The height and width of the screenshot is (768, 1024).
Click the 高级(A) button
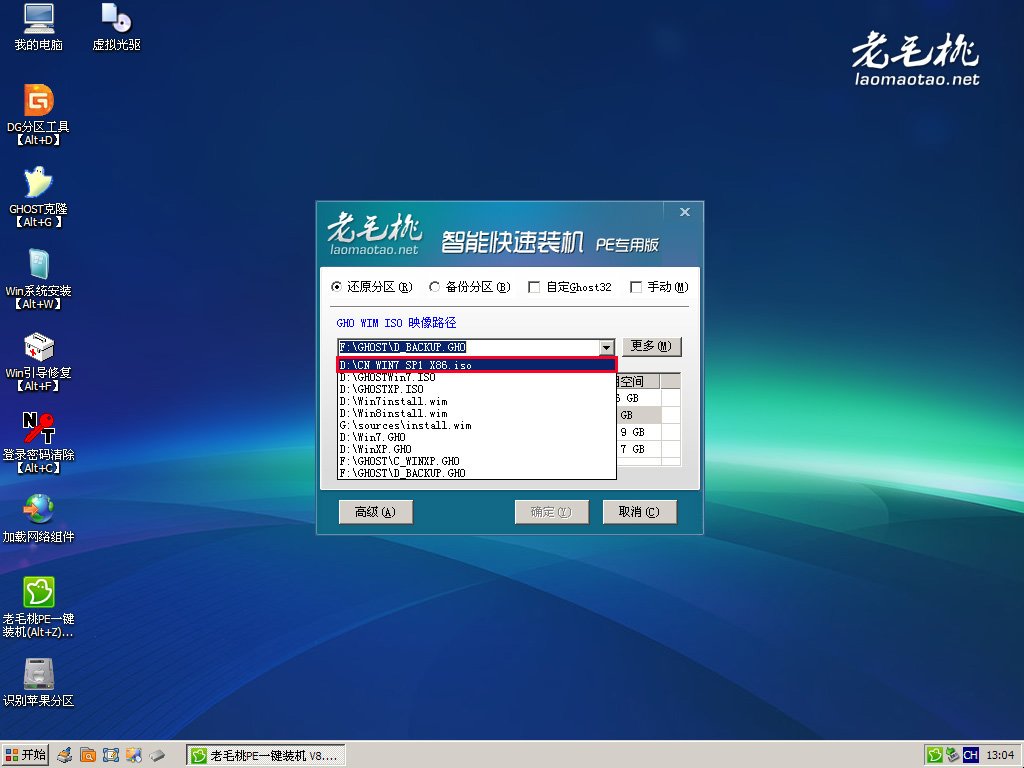376,512
